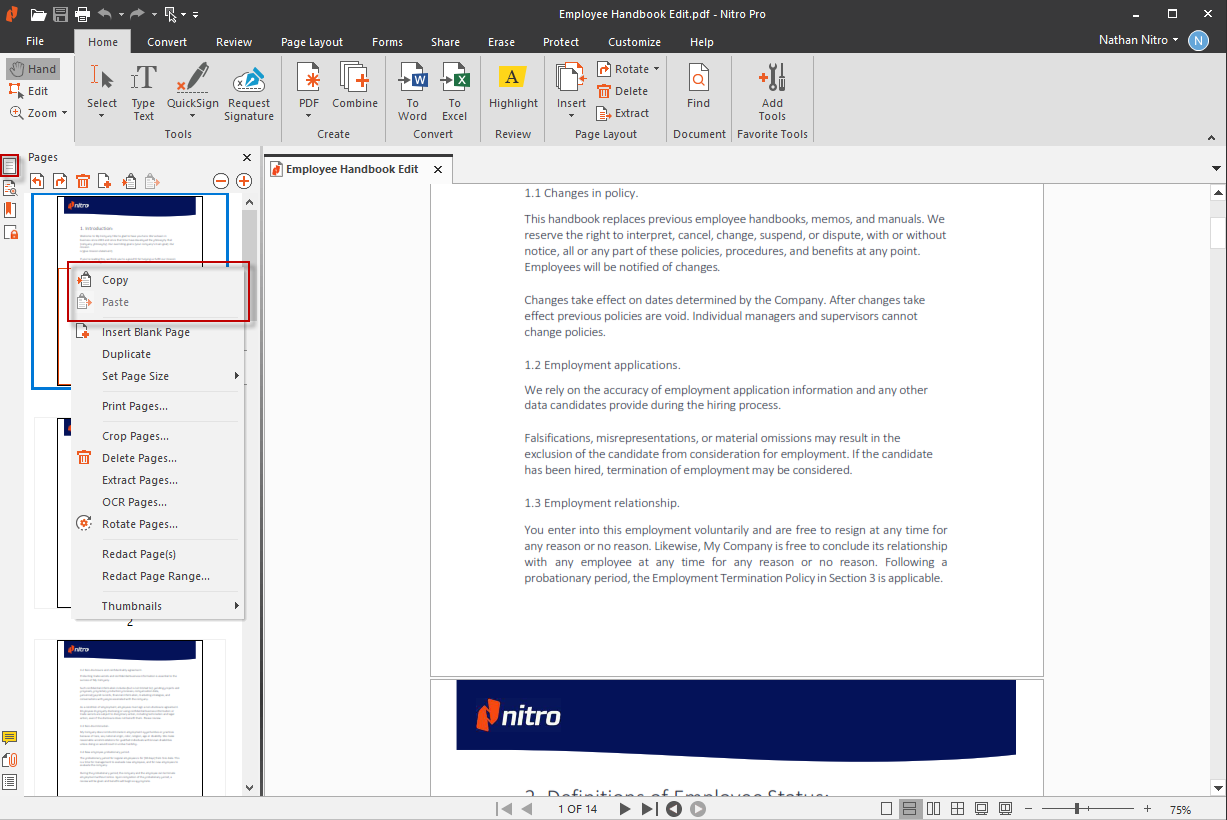
Task: Convert the document to Excel
Action: click(x=455, y=90)
